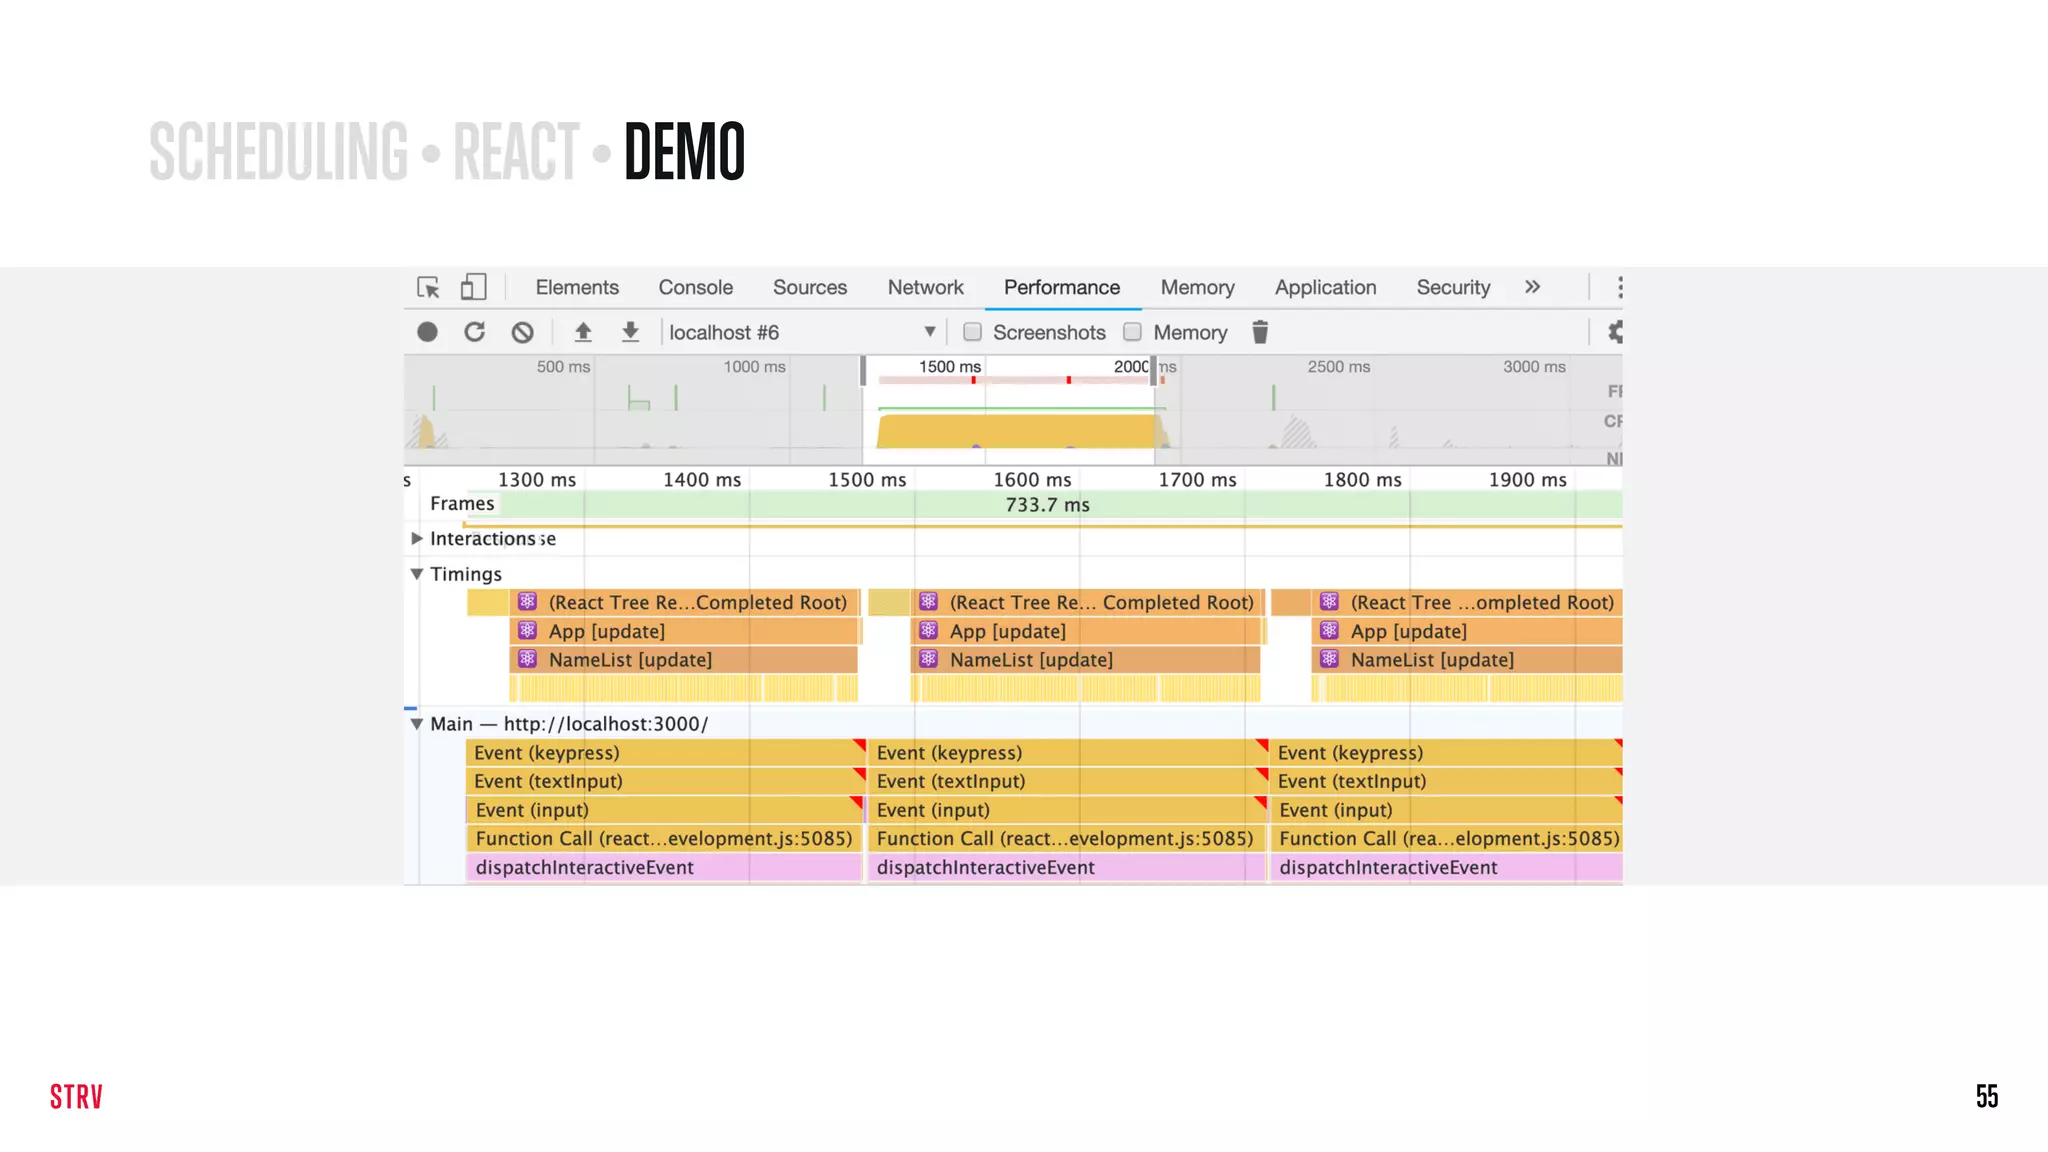Select rightmost Event (input) flame bar
2048x1152 pixels.
click(x=1447, y=810)
